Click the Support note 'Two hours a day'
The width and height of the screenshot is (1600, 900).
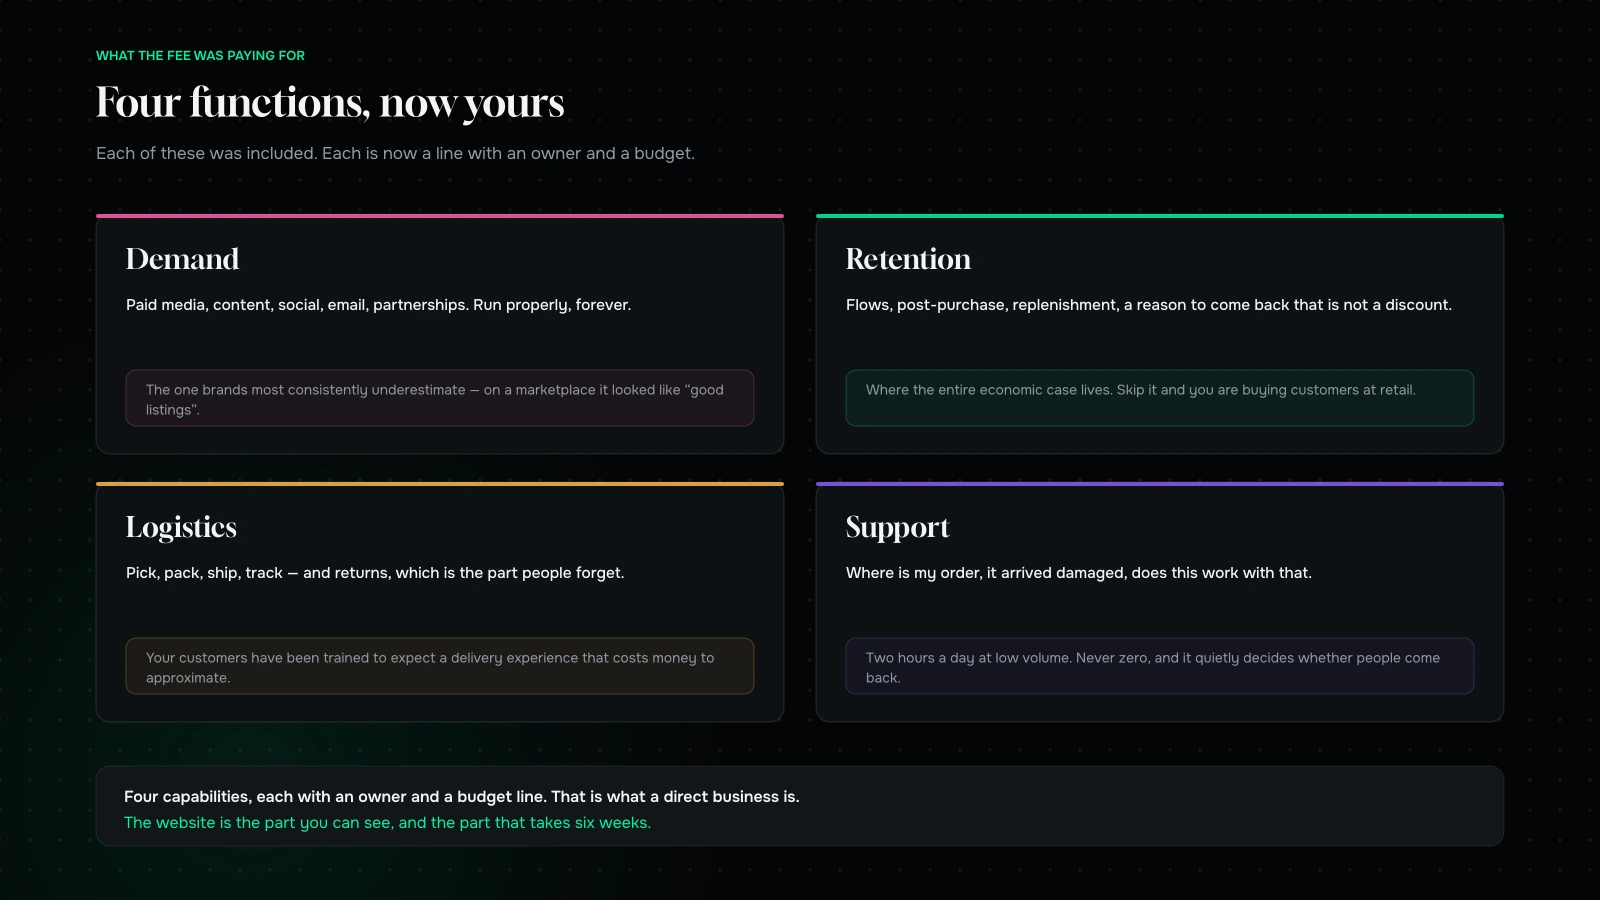coord(1160,666)
